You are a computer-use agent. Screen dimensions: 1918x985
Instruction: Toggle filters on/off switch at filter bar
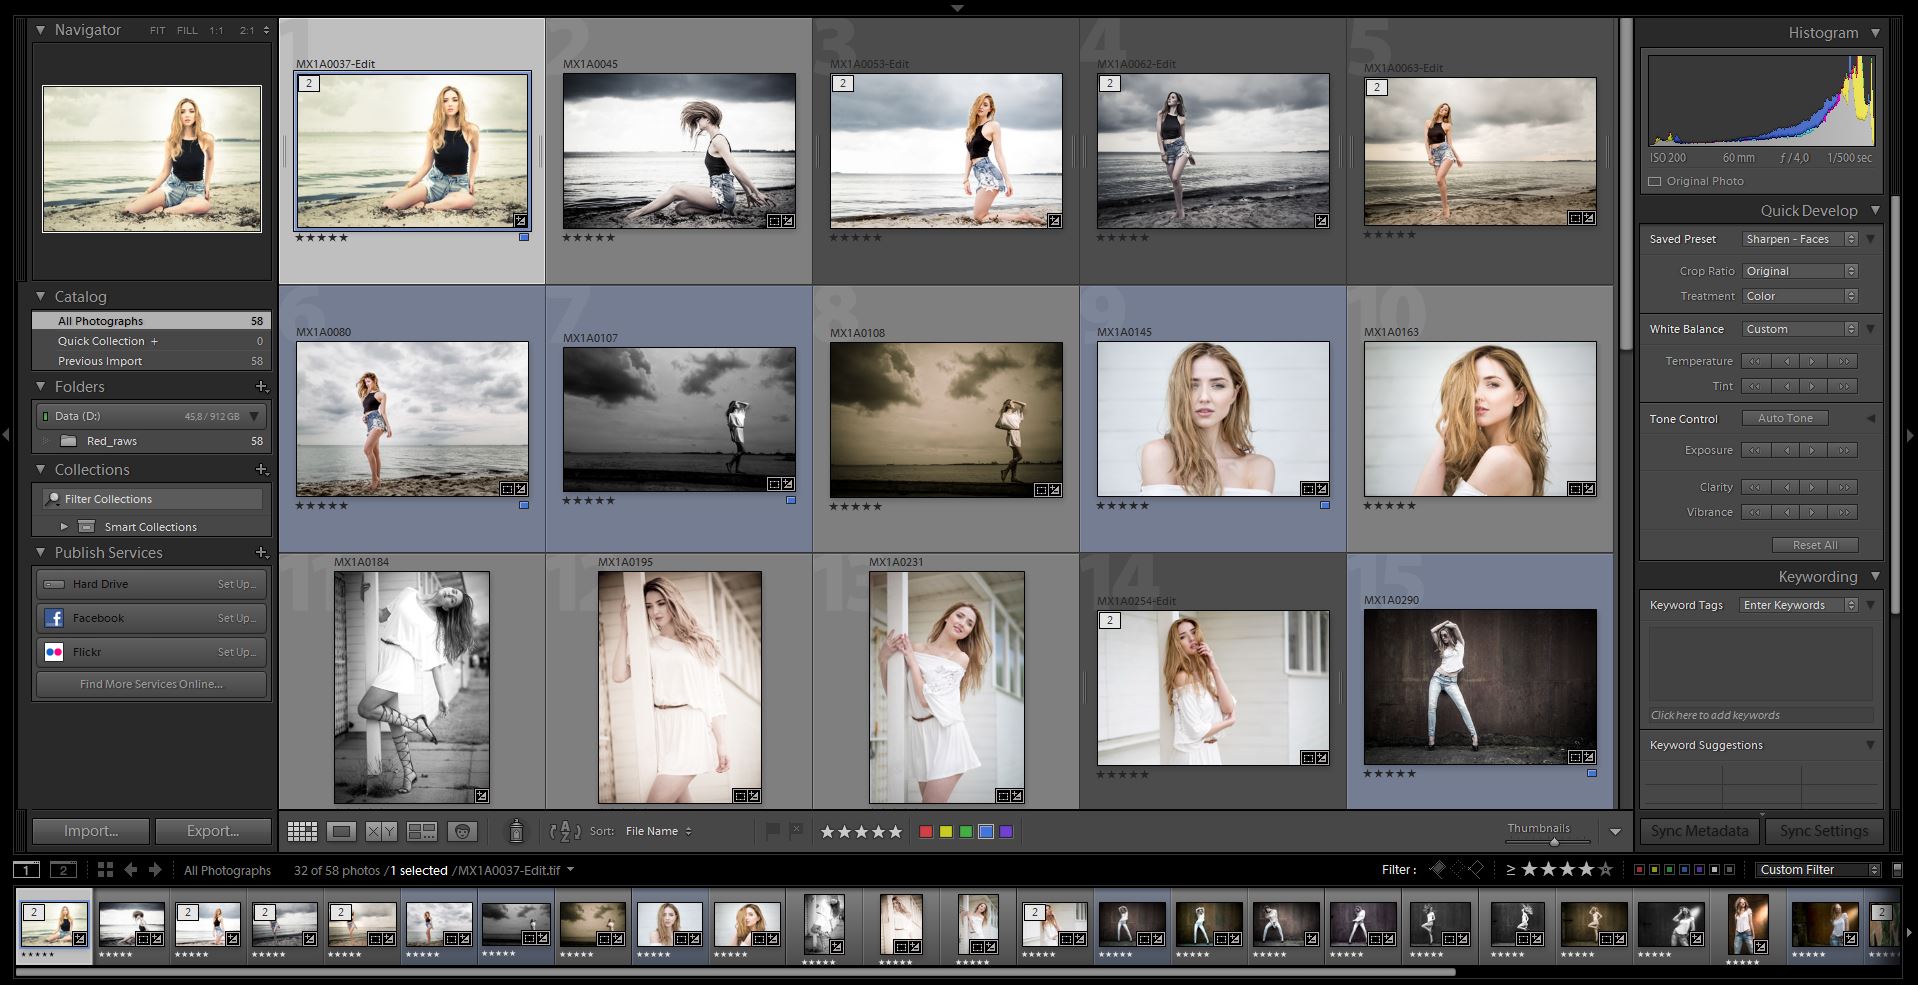[x=1897, y=870]
